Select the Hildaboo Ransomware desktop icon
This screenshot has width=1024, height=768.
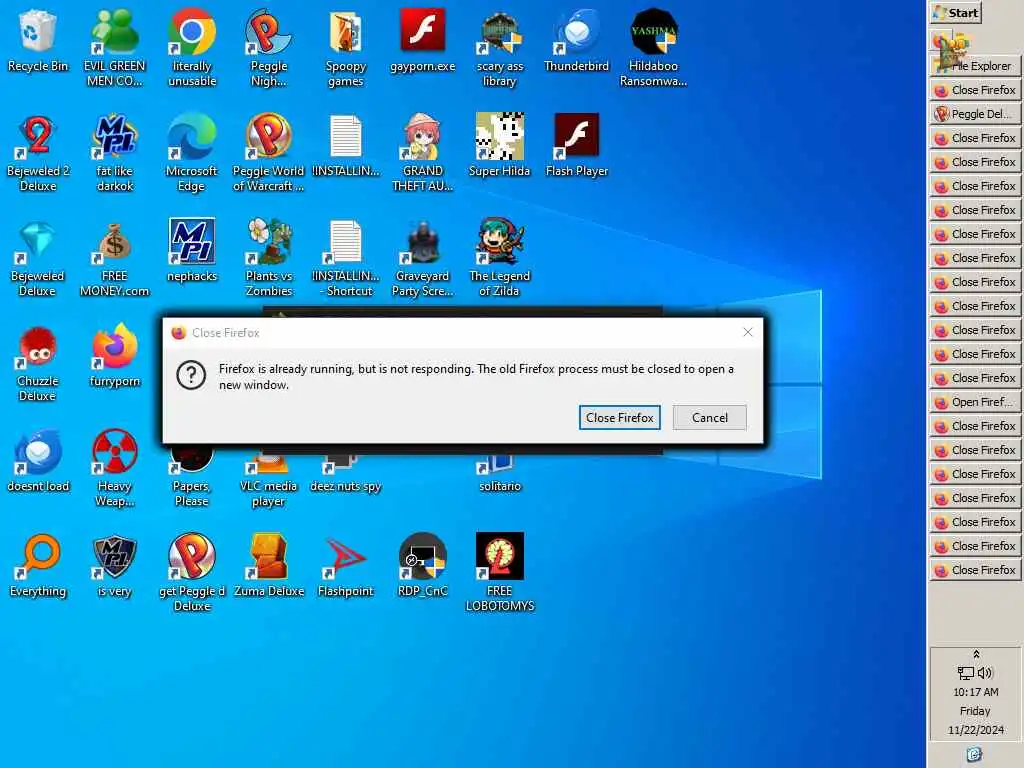tap(653, 47)
